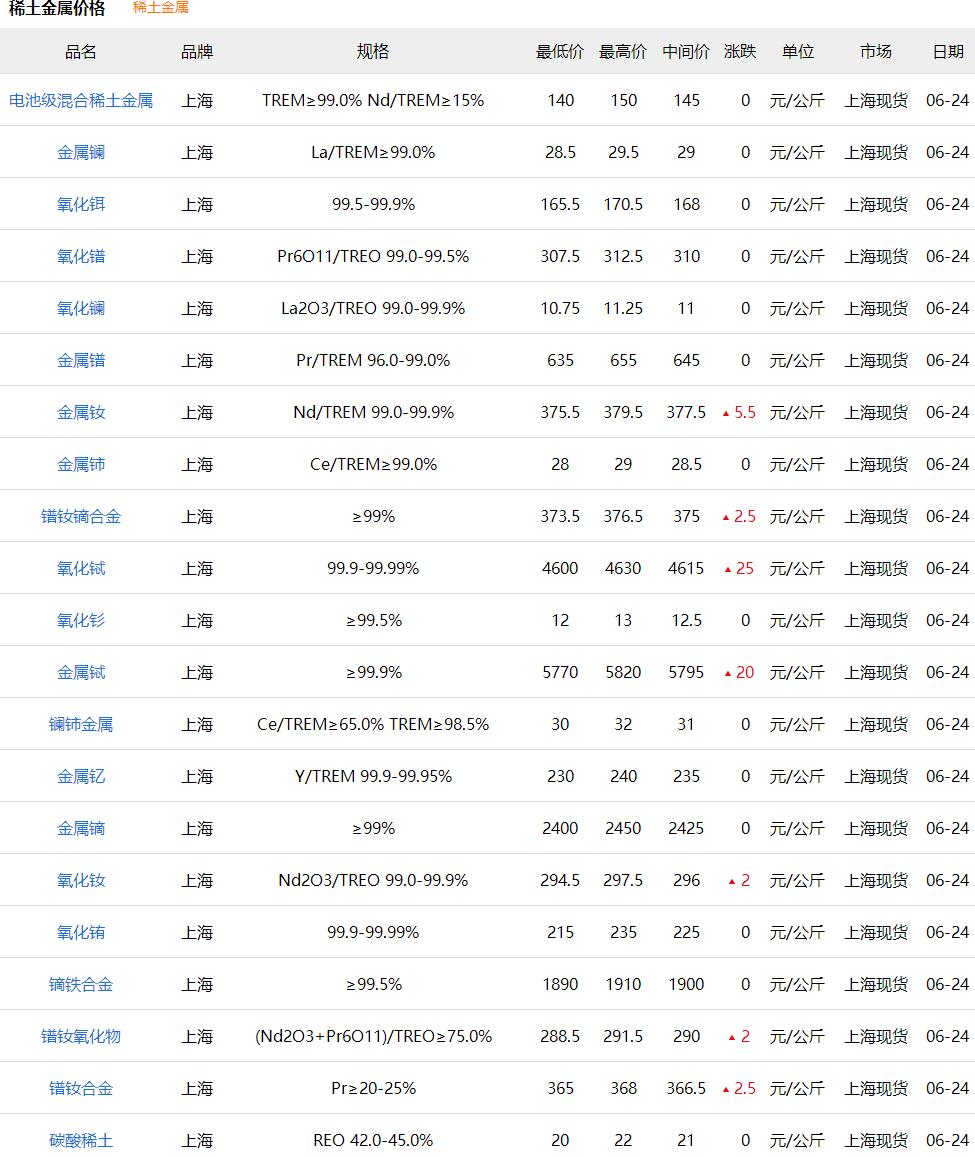This screenshot has height=1157, width=975.
Task: Click the 金属钕 product name
Action: pyautogui.click(x=81, y=412)
